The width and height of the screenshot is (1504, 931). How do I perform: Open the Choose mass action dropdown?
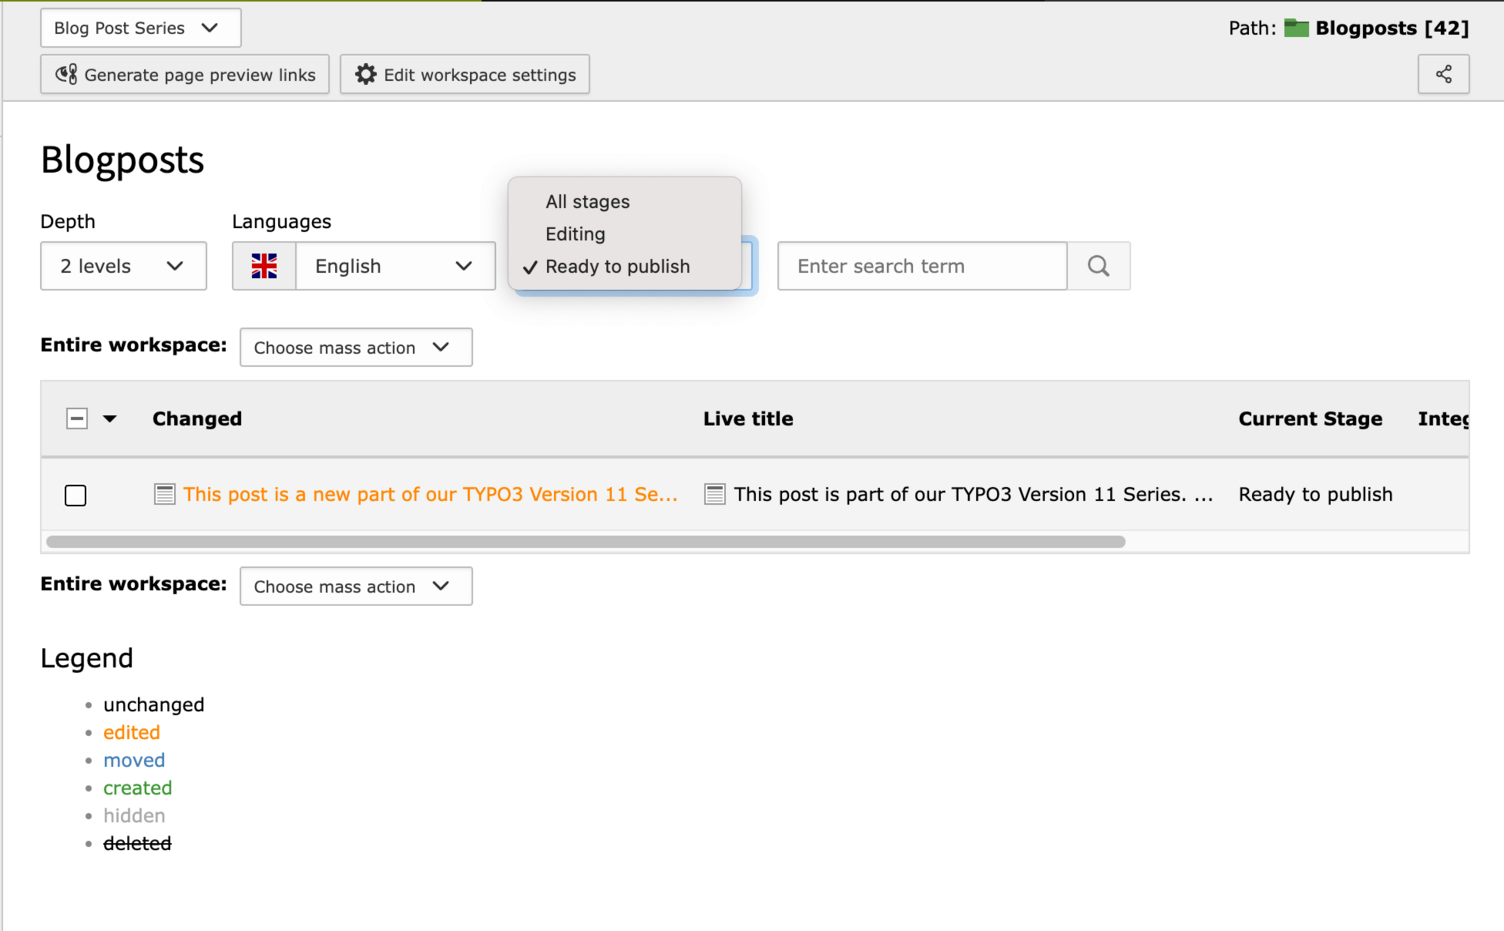point(355,347)
